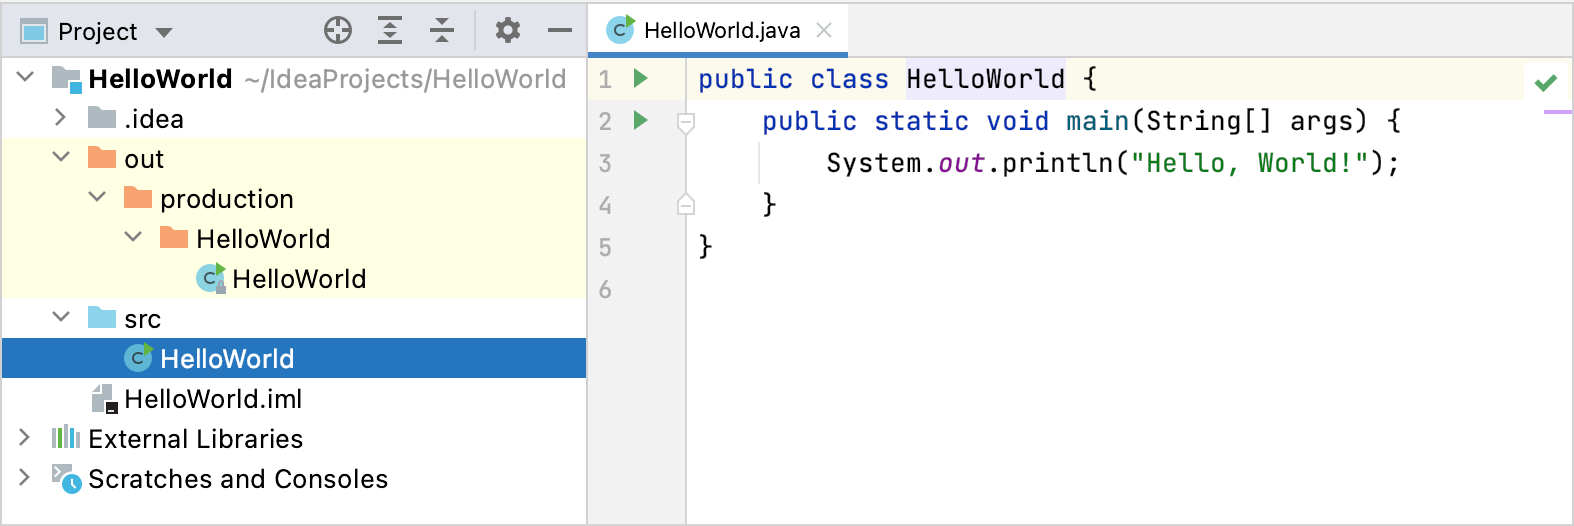Click the purple stripe mark on error stripe
Image resolution: width=1574 pixels, height=526 pixels.
[x=1557, y=112]
